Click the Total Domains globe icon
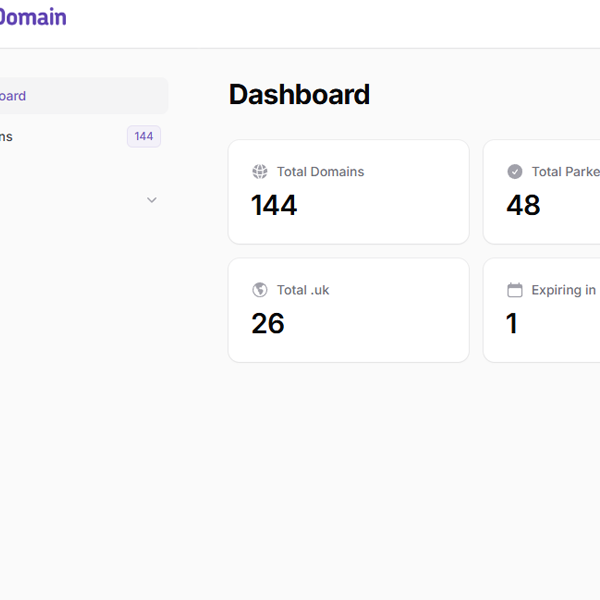 tap(260, 171)
